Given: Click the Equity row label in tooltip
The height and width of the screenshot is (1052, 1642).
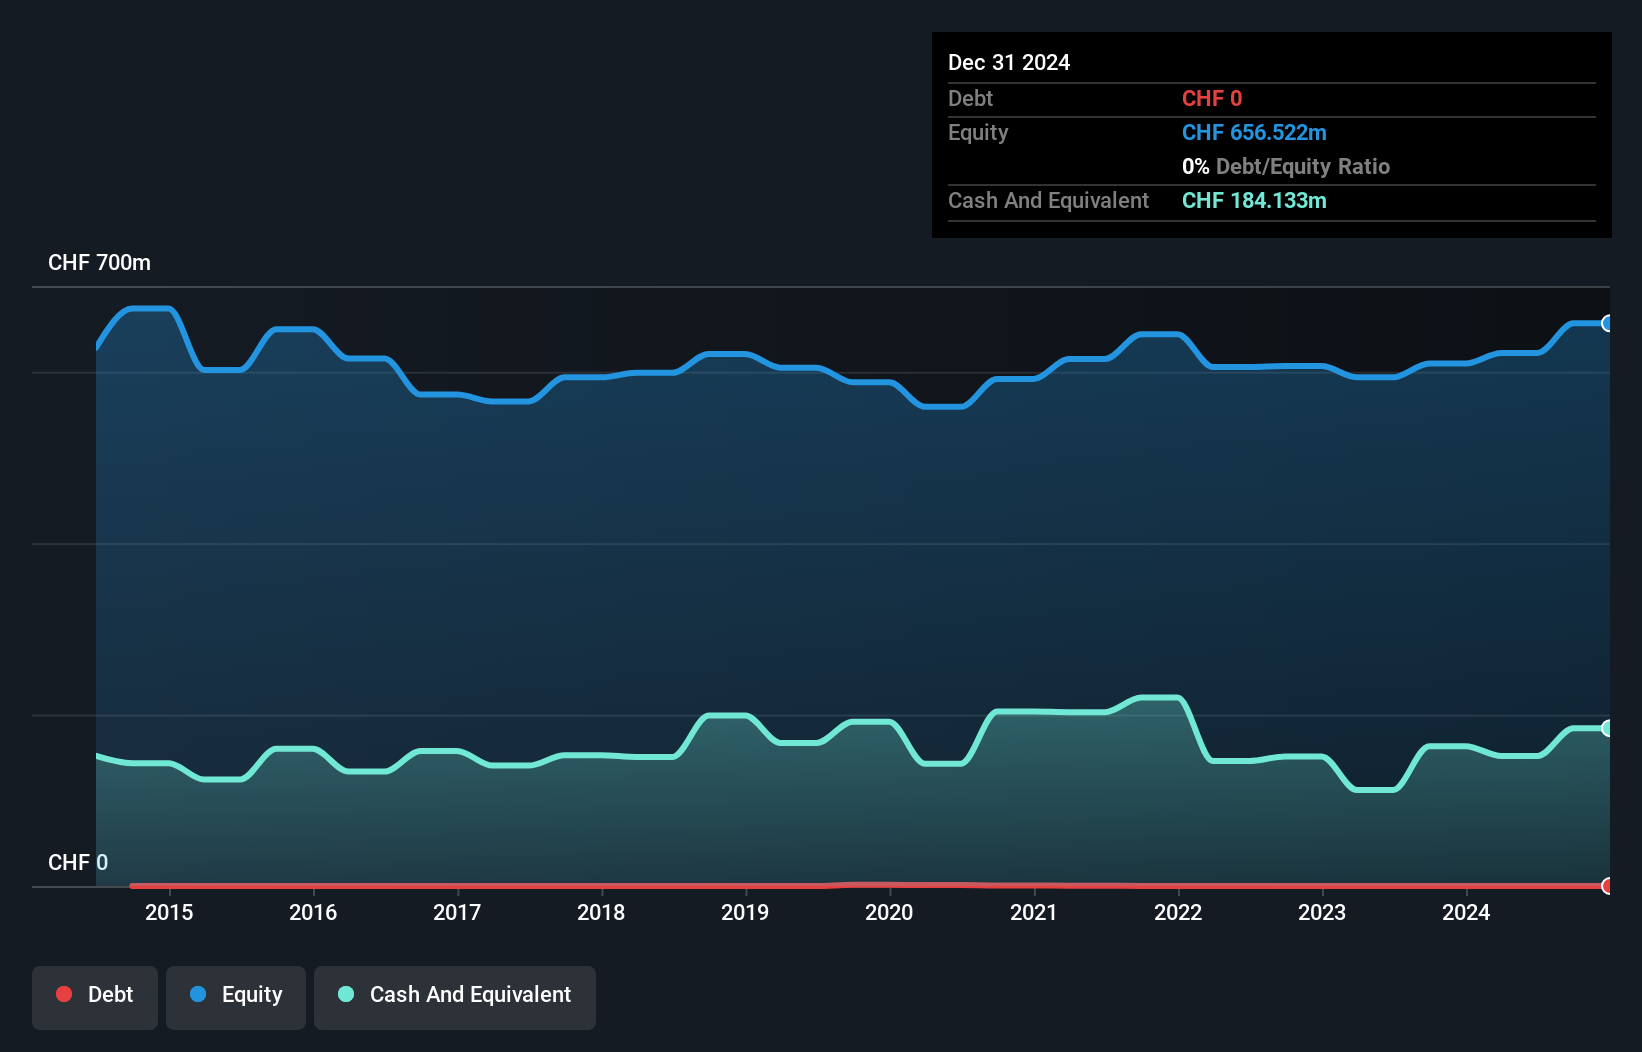Looking at the screenshot, I should 978,133.
